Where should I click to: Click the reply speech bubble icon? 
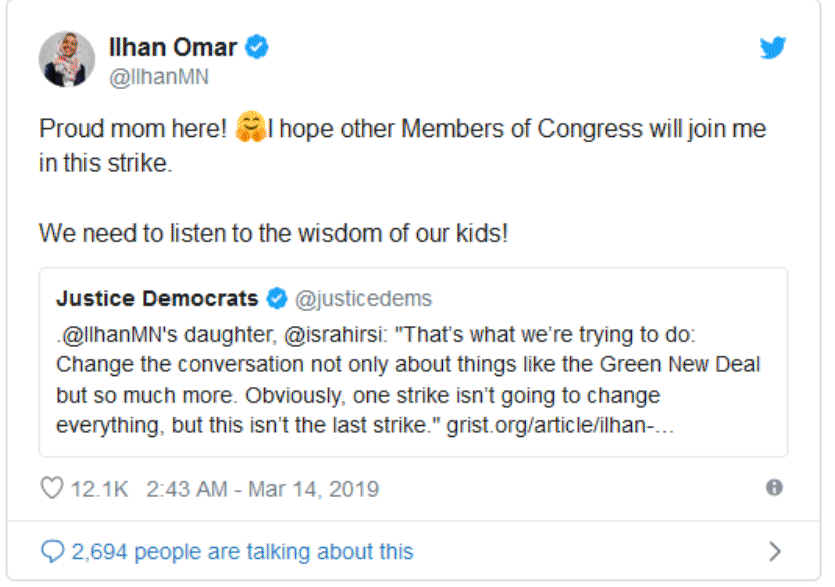52,551
